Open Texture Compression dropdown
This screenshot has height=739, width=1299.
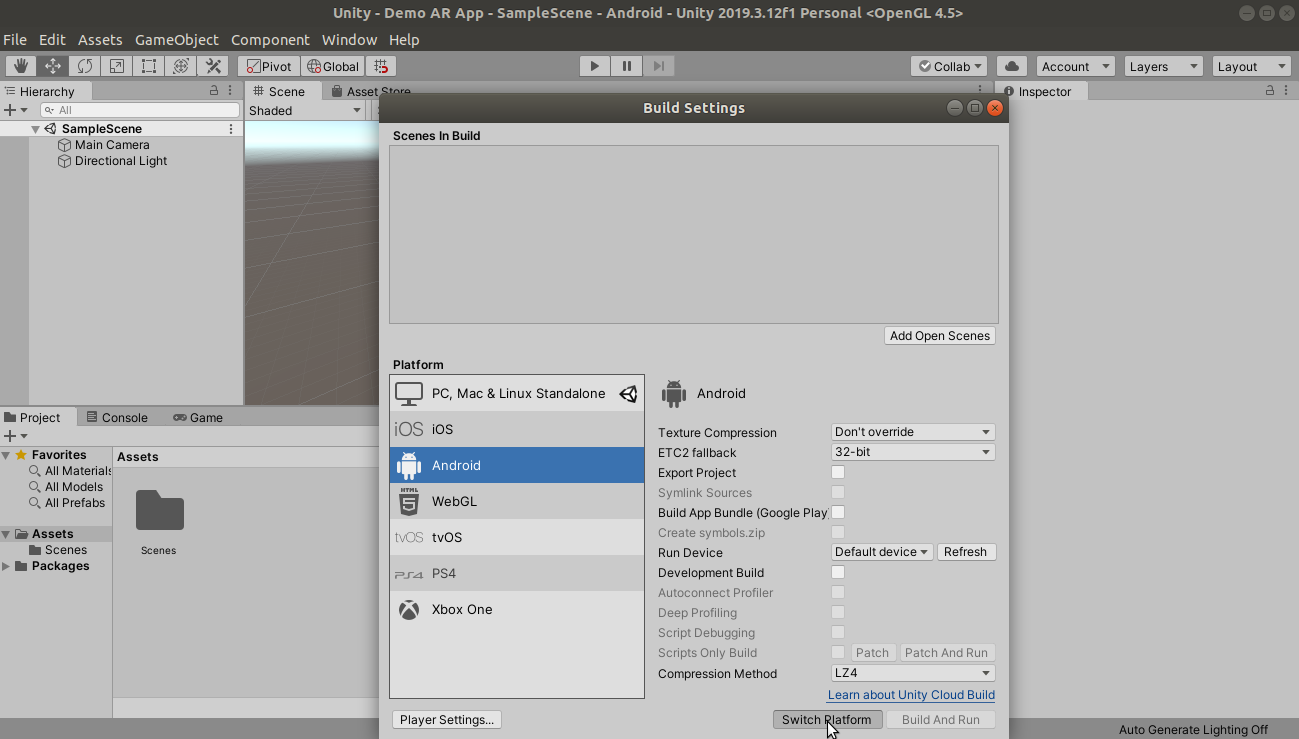[913, 432]
